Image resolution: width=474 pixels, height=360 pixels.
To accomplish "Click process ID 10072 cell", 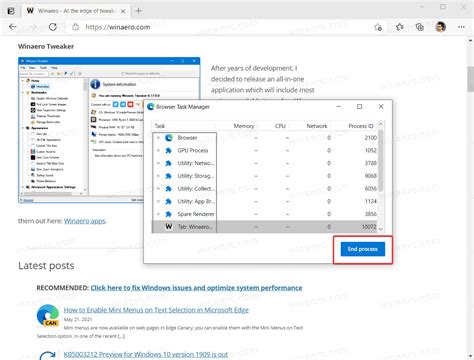I will pyautogui.click(x=369, y=226).
